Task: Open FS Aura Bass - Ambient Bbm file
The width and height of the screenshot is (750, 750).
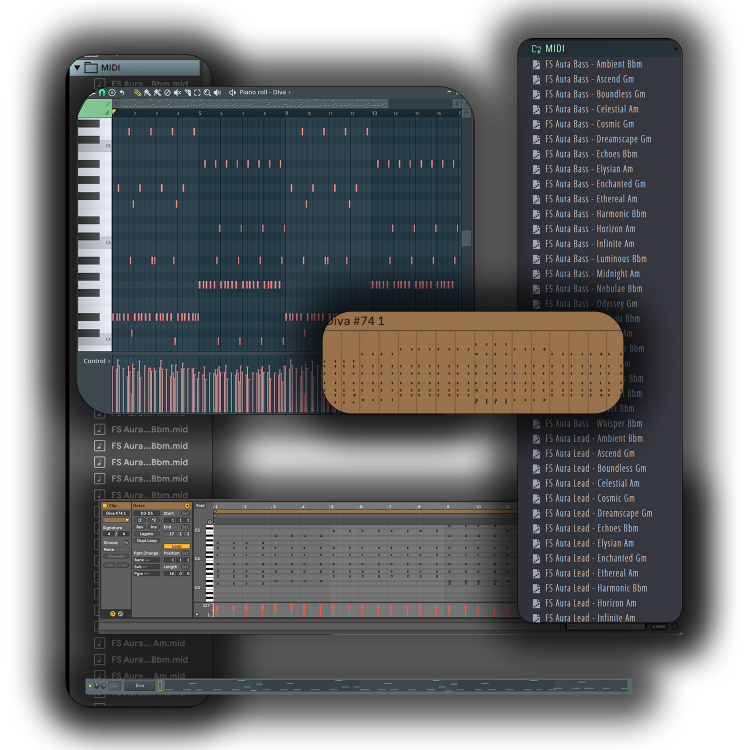Action: (x=593, y=64)
